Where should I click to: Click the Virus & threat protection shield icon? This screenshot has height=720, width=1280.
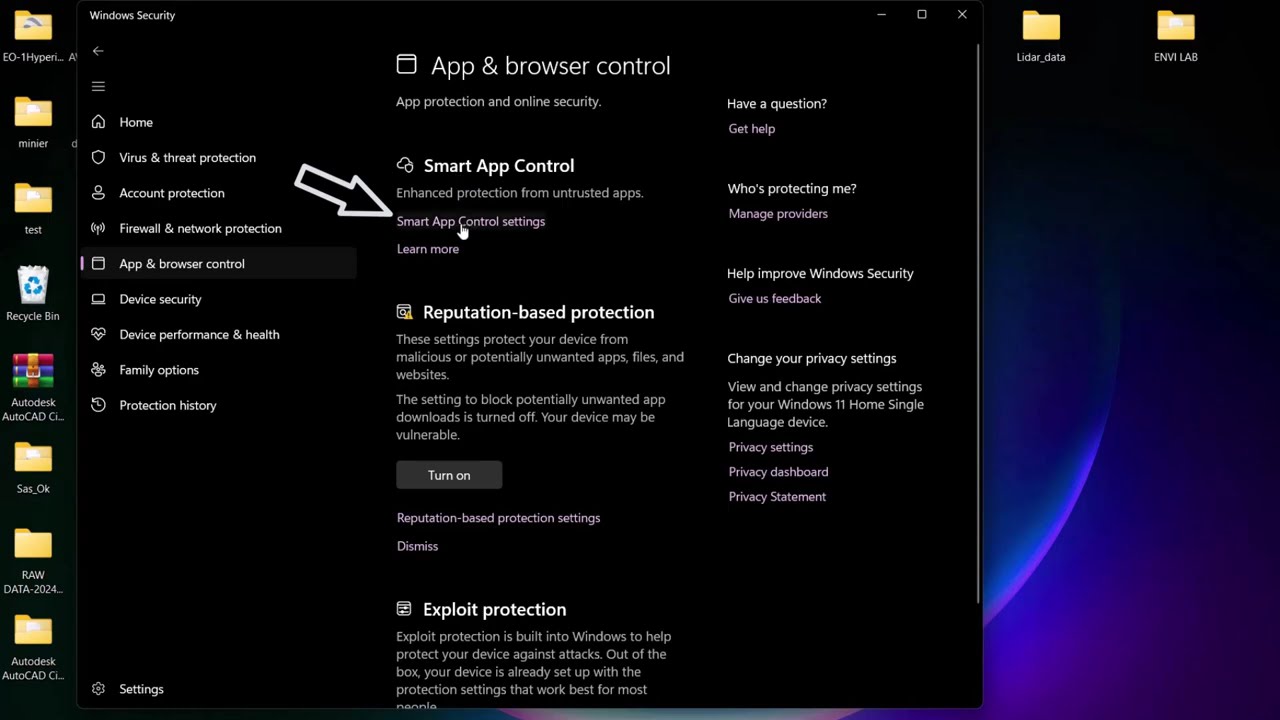98,157
